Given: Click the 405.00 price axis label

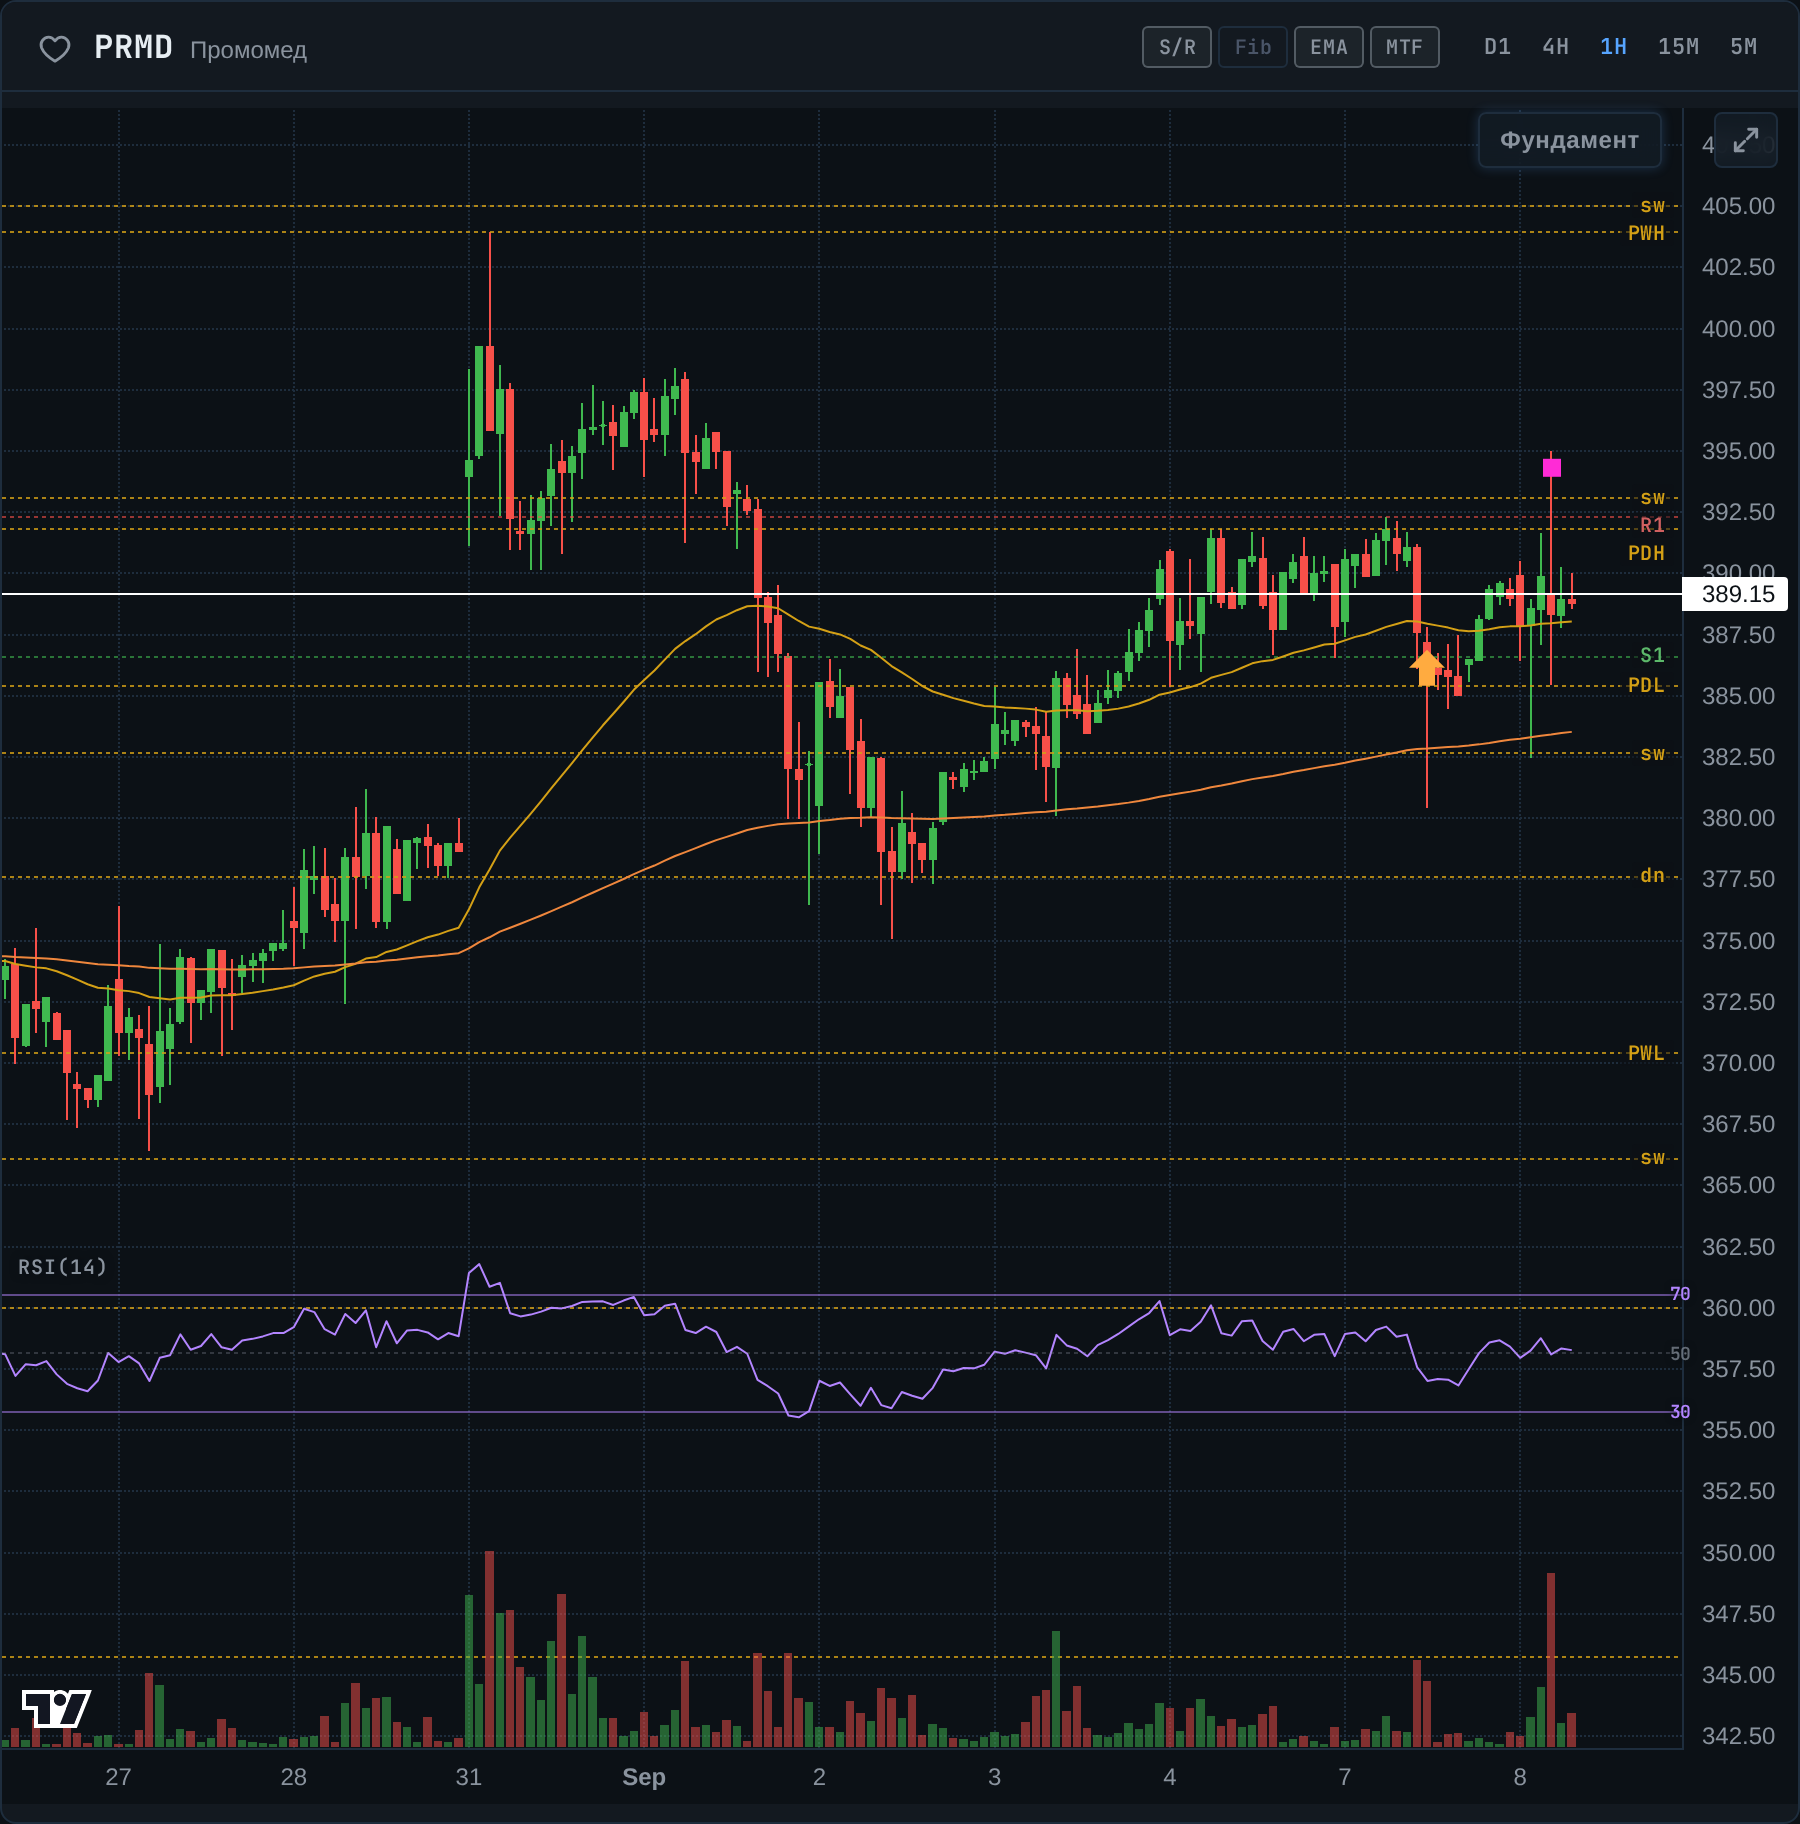Looking at the screenshot, I should [1739, 206].
